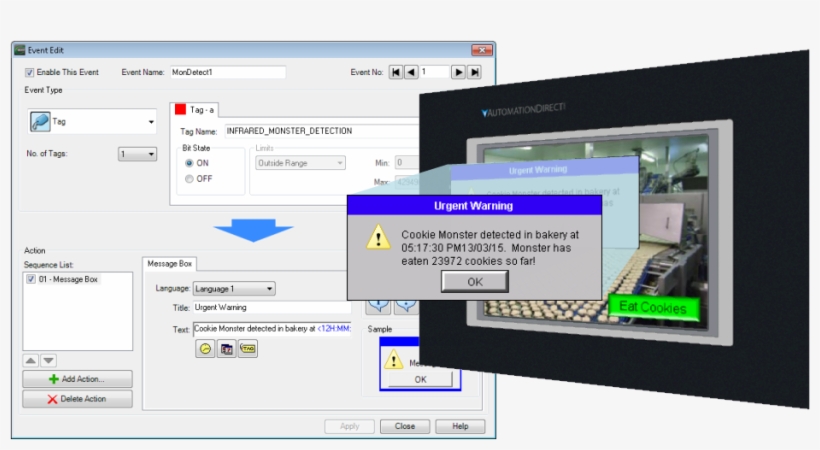
Task: Open the Outside Range limits dropdown
Action: (x=300, y=163)
